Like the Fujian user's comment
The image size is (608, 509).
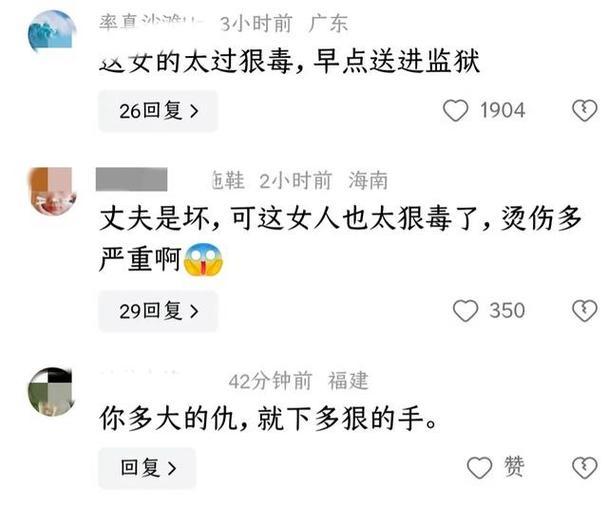480,468
